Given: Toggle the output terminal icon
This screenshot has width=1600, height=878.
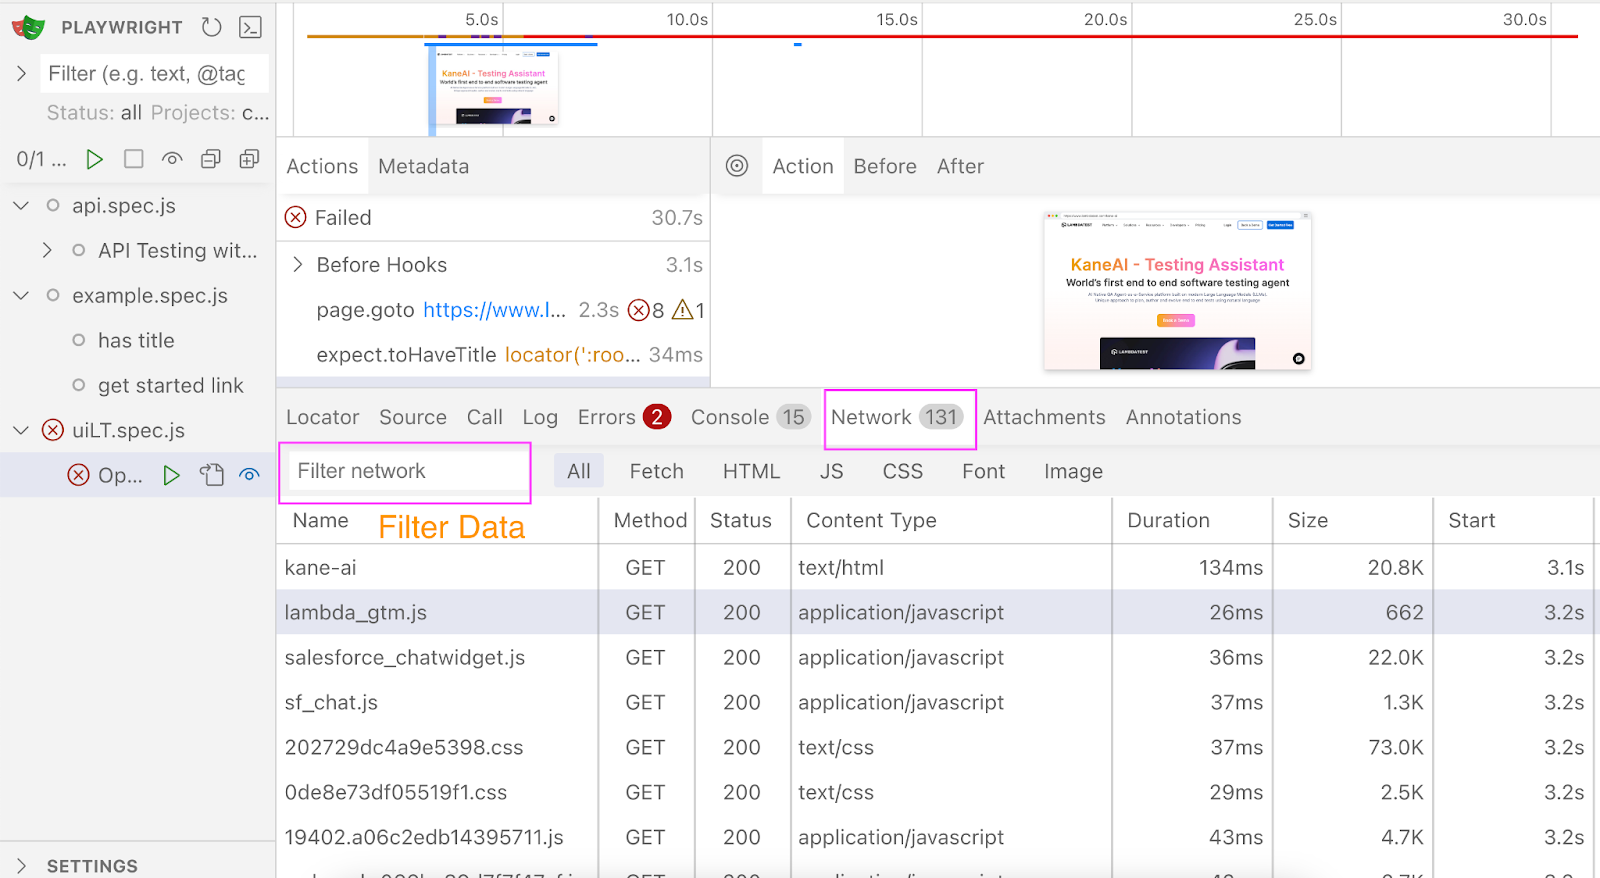Looking at the screenshot, I should (x=251, y=27).
